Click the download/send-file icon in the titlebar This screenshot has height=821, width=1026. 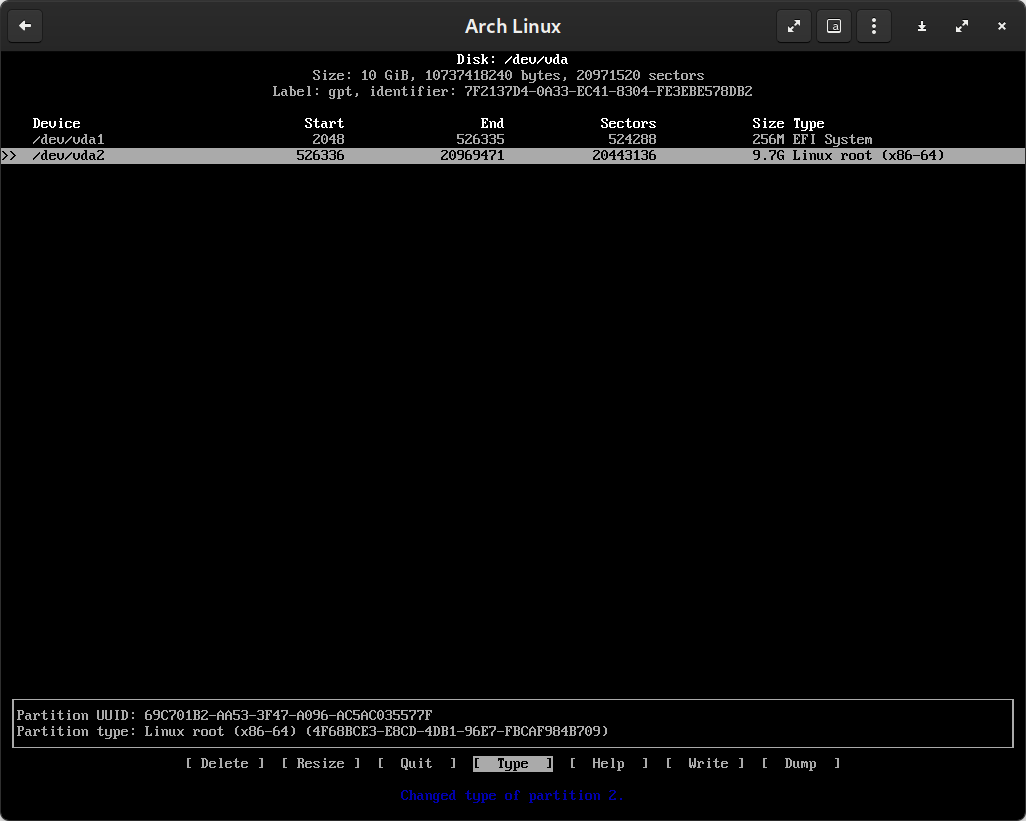tap(921, 26)
